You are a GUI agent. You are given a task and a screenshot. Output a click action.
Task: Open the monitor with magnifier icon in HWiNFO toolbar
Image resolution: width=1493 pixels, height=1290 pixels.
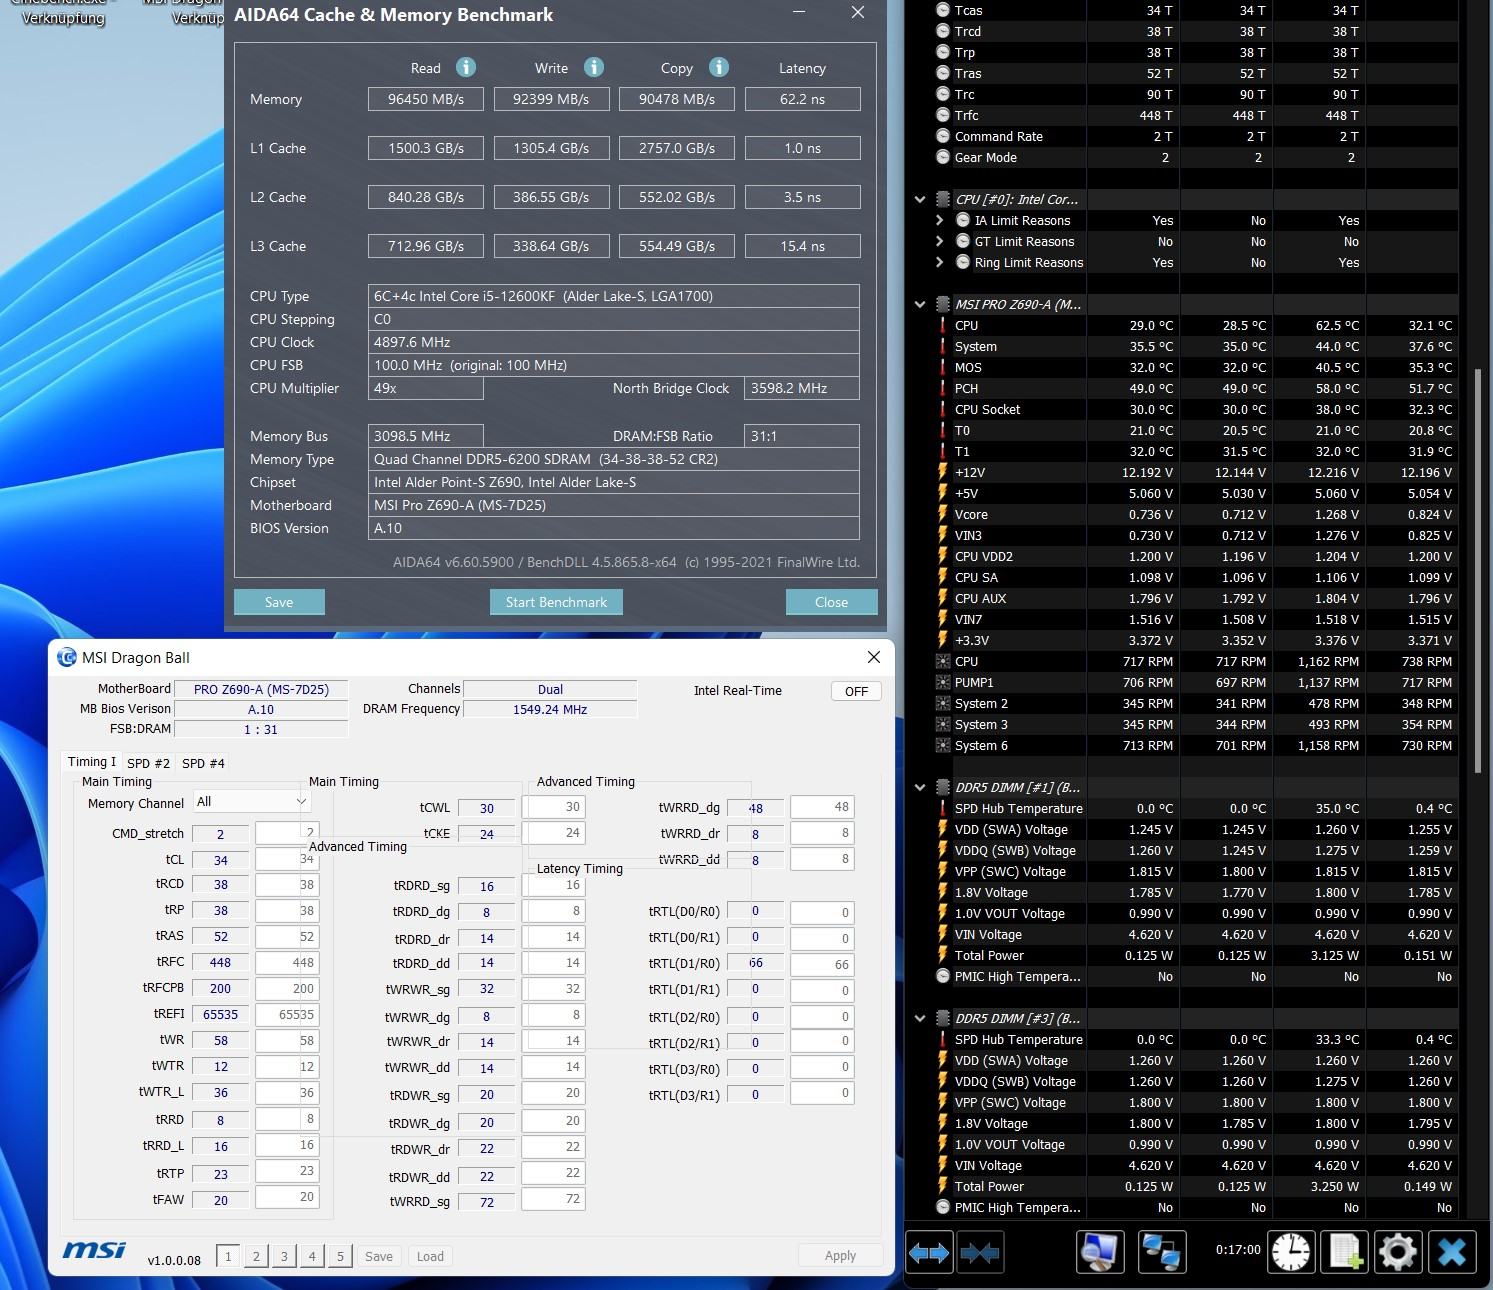[1101, 1252]
